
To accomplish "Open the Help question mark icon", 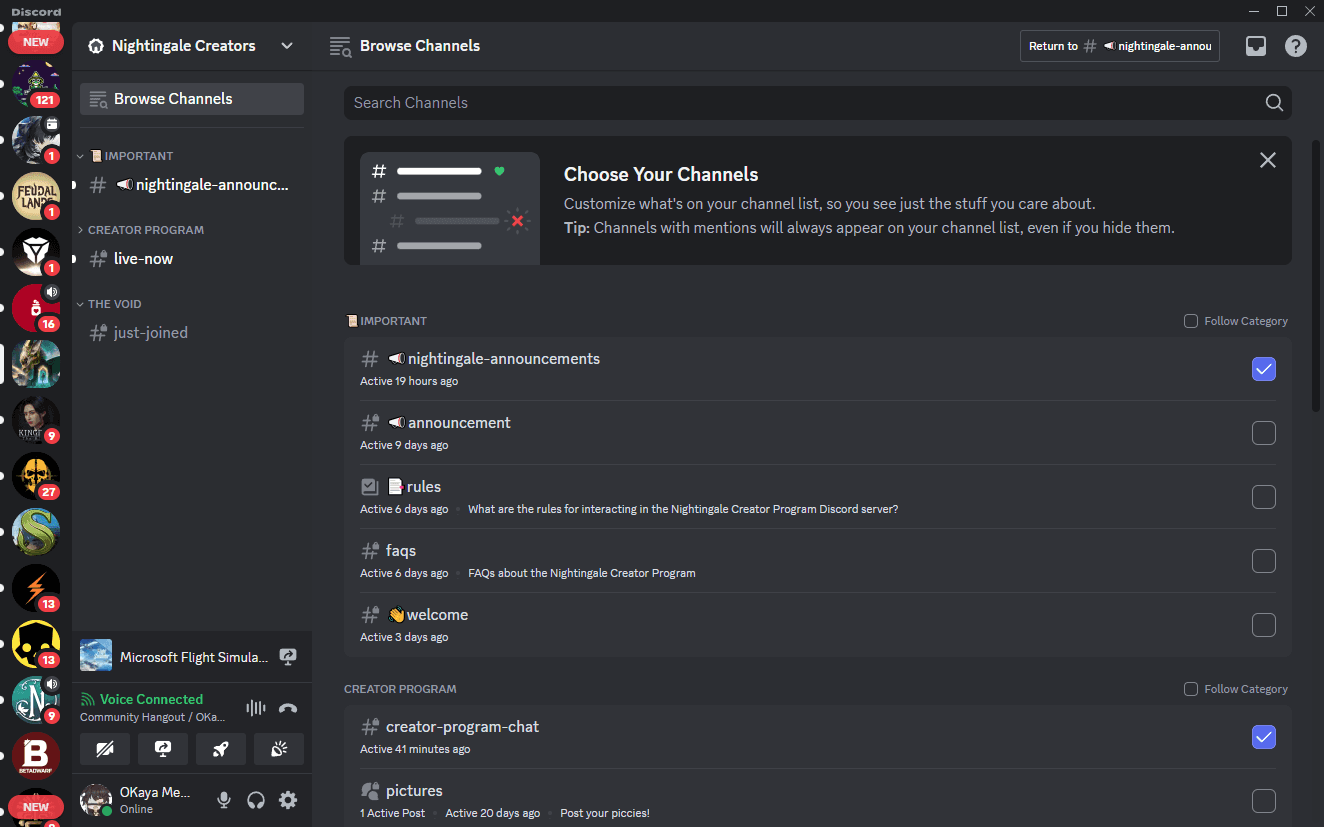I will point(1296,46).
